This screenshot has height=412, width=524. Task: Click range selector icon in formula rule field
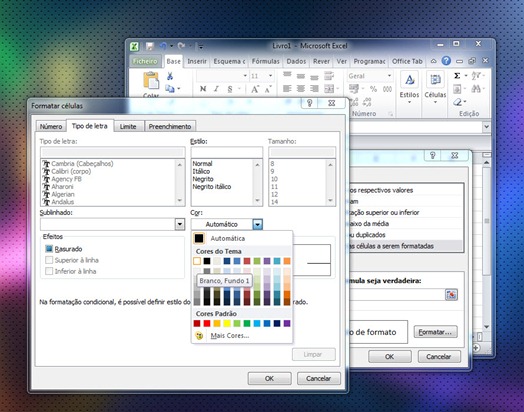(x=451, y=295)
